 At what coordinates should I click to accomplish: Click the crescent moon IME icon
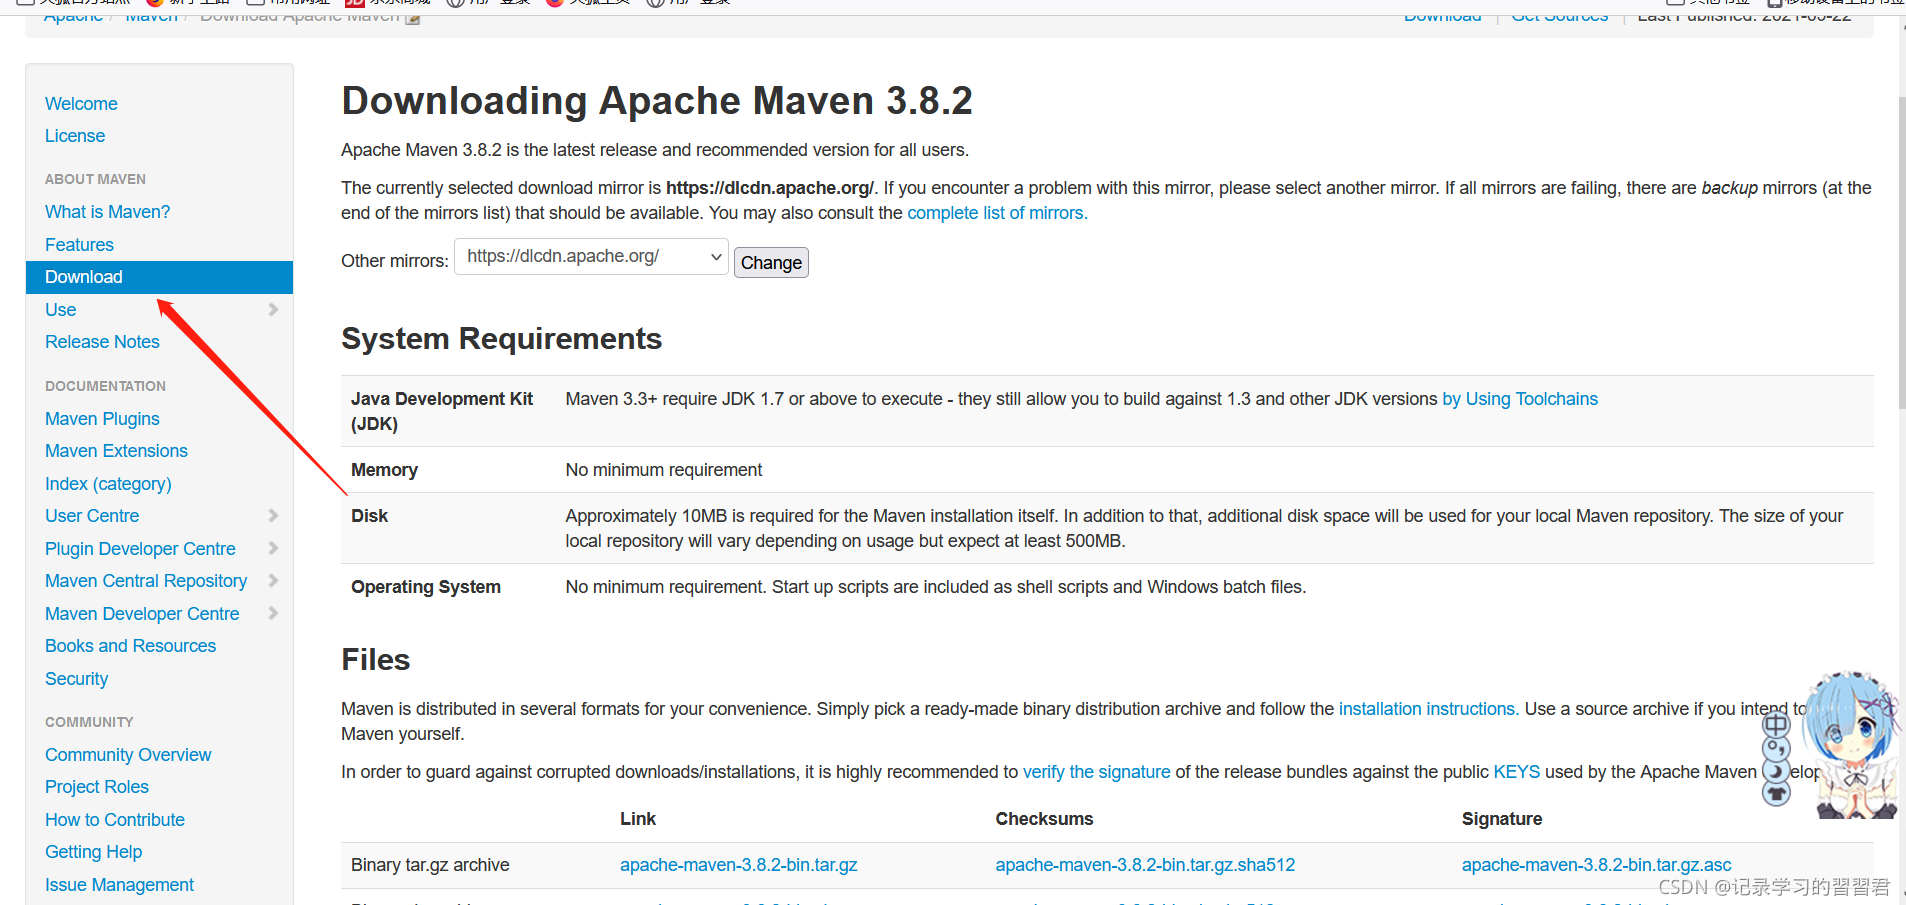click(1776, 771)
